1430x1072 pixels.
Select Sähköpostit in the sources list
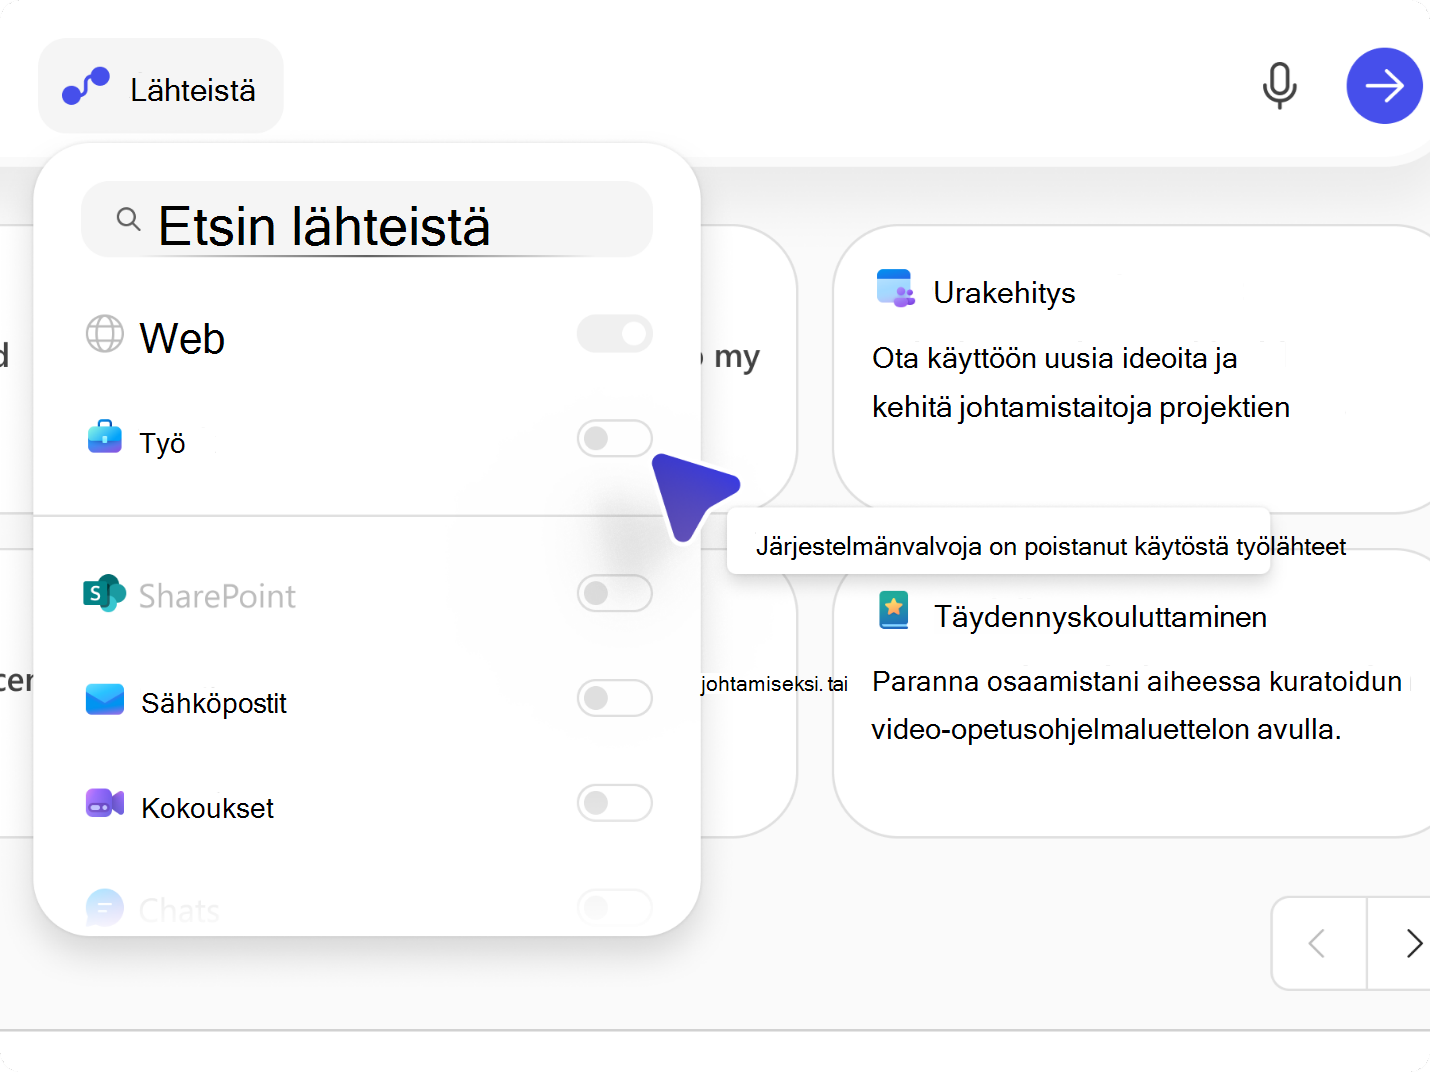tap(214, 704)
